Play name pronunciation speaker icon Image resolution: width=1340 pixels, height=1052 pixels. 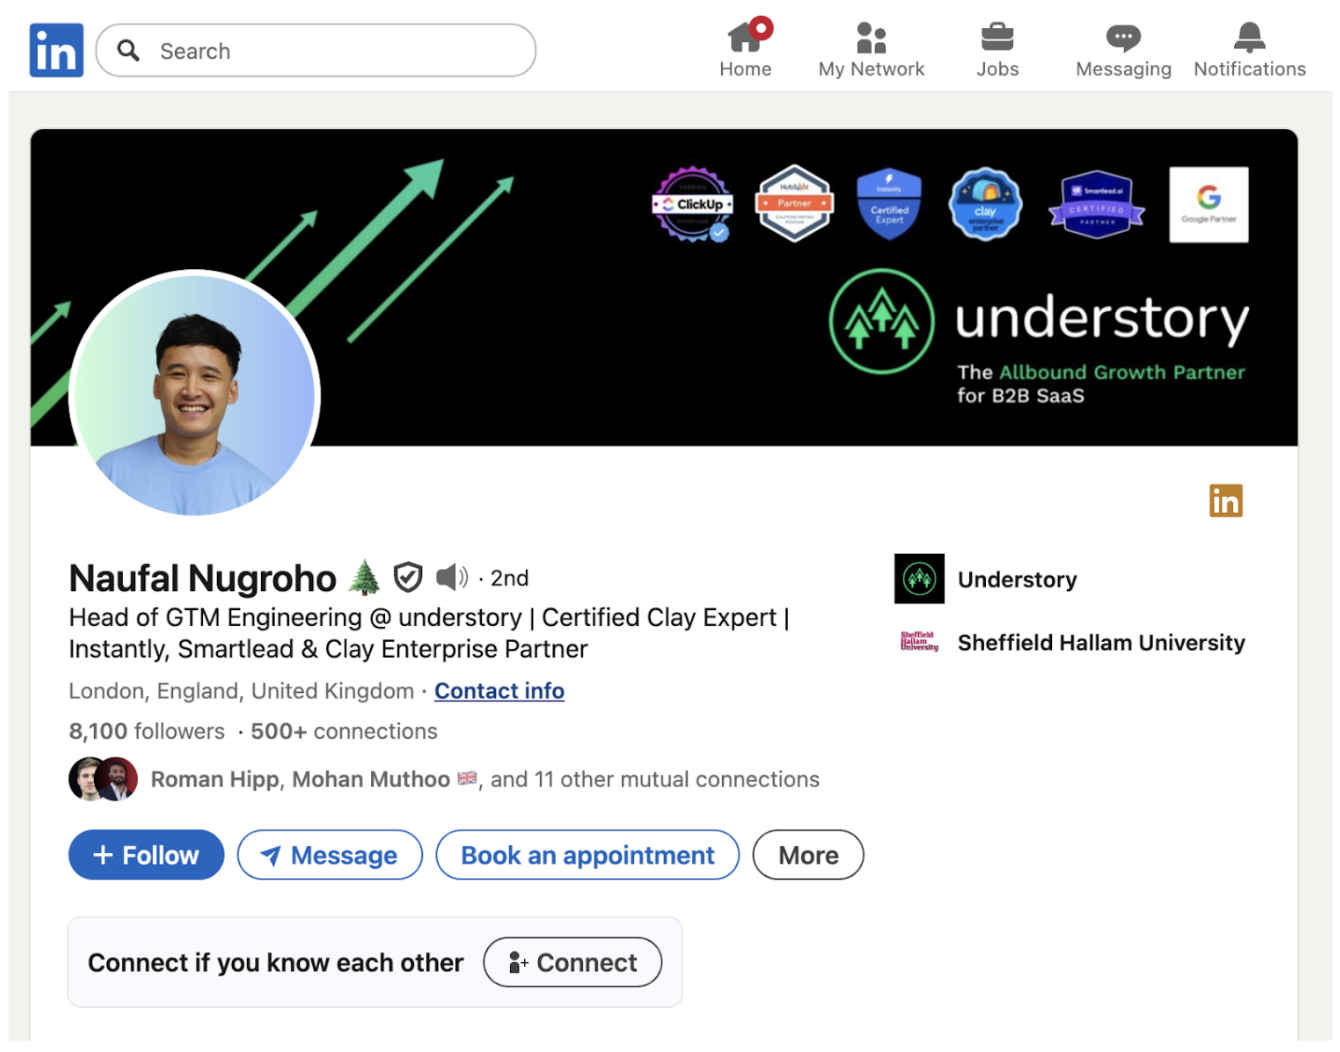(452, 577)
